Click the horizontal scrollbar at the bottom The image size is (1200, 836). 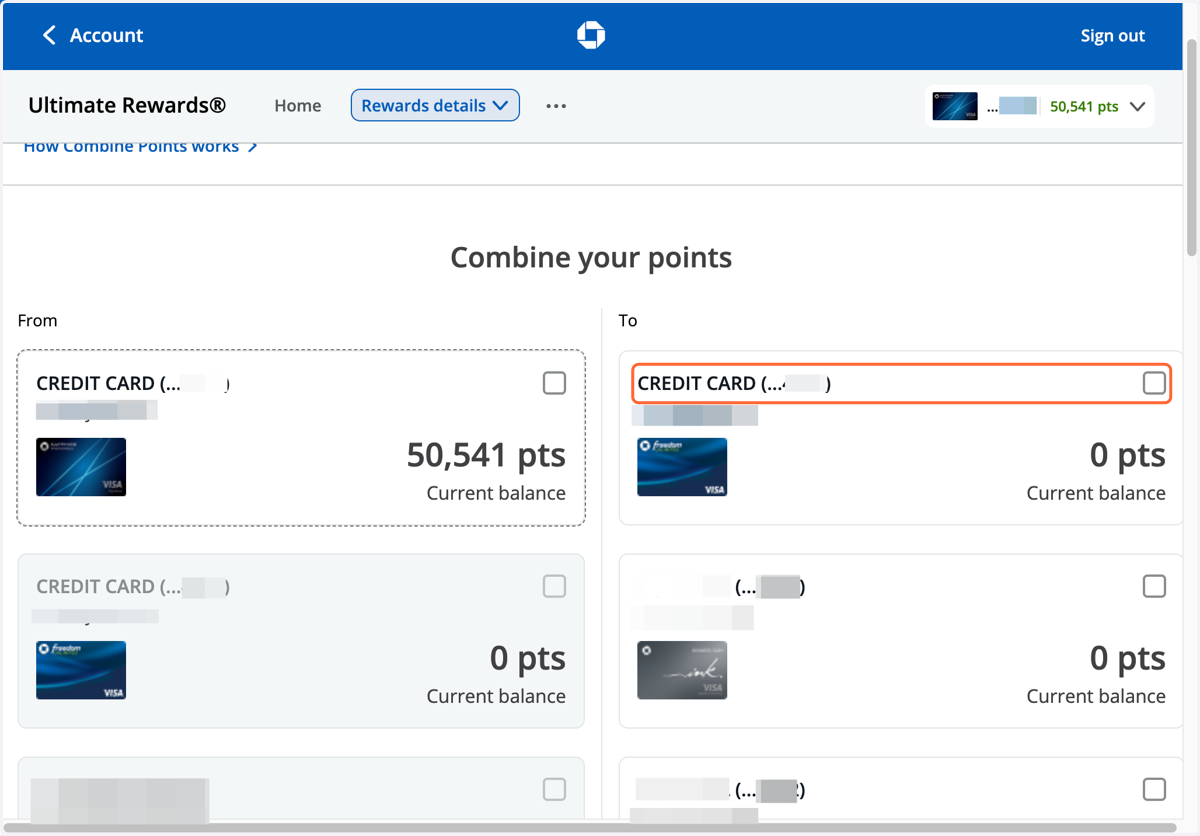[590, 829]
